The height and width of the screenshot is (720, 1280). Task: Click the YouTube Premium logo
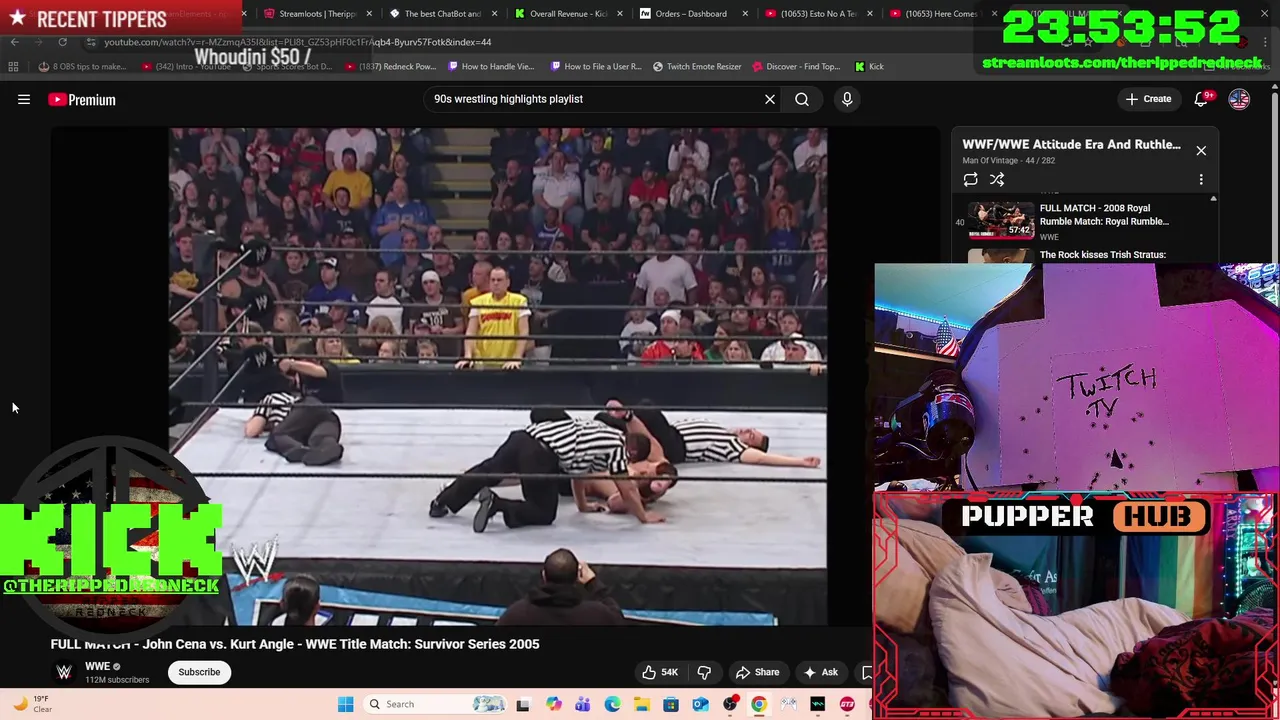click(x=82, y=99)
